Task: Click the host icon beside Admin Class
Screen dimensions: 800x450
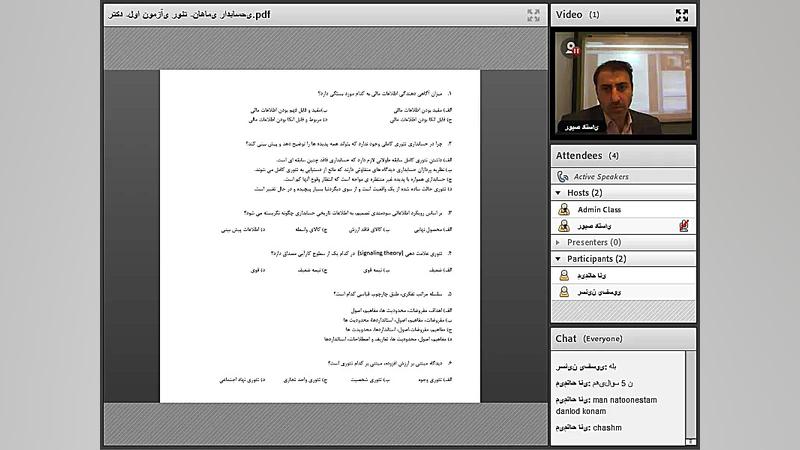Action: pyautogui.click(x=564, y=209)
